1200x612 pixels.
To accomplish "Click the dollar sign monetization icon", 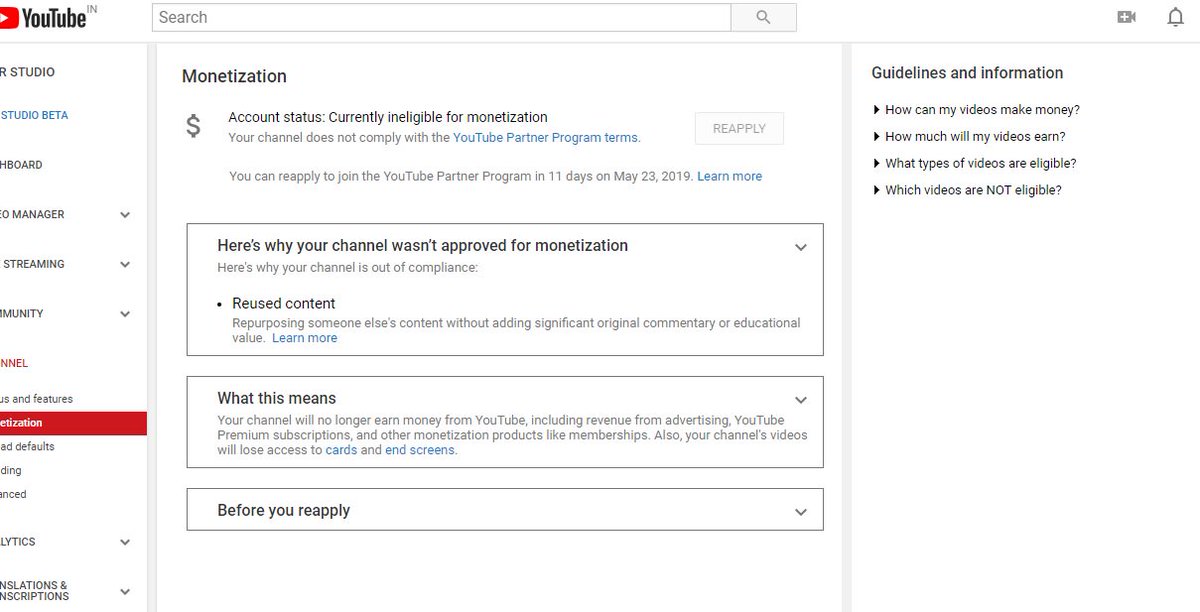I will pyautogui.click(x=194, y=126).
